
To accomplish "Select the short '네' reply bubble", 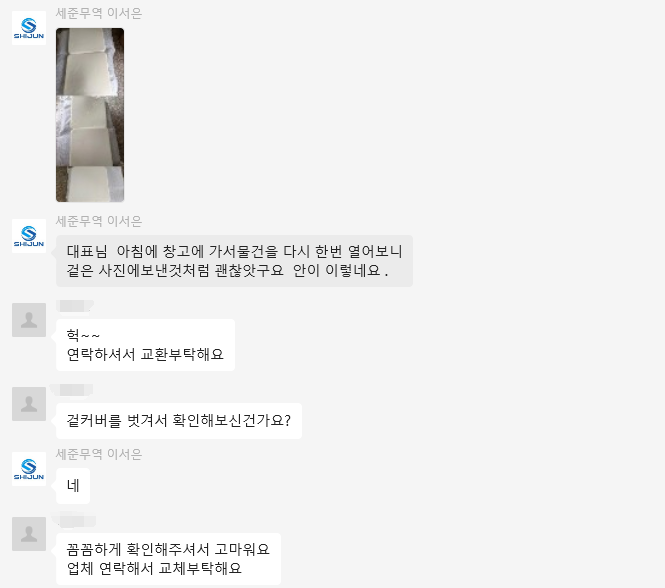I will (73, 486).
